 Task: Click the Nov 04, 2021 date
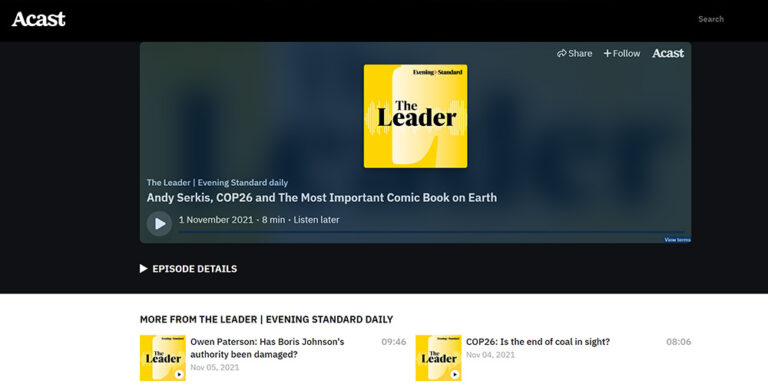pyautogui.click(x=490, y=355)
